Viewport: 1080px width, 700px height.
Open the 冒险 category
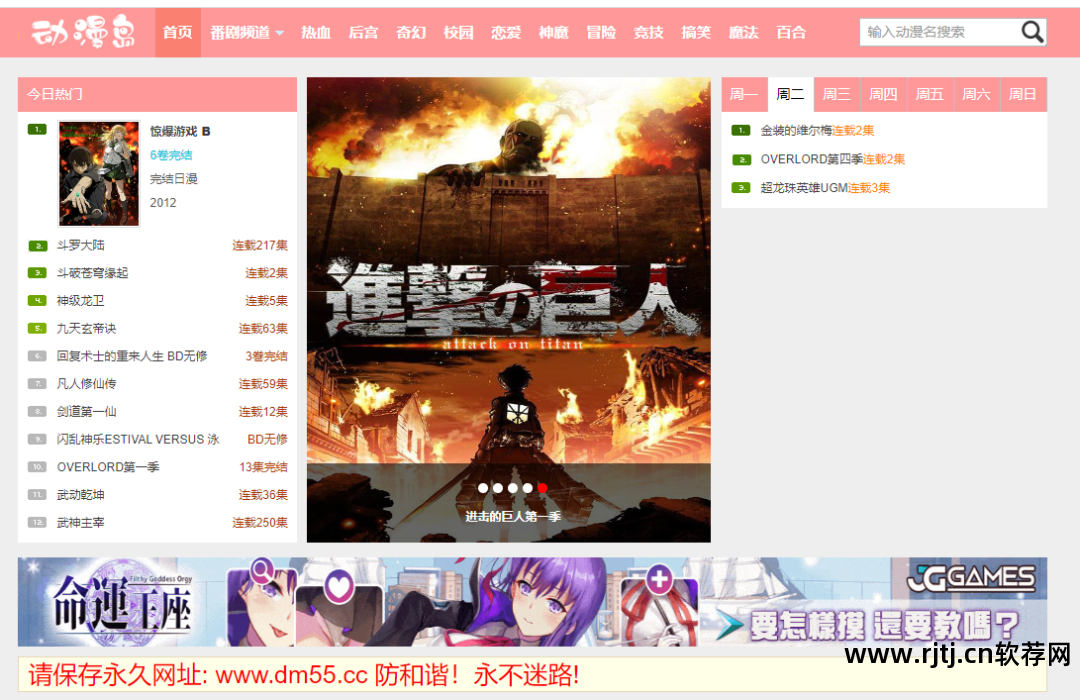(x=601, y=32)
